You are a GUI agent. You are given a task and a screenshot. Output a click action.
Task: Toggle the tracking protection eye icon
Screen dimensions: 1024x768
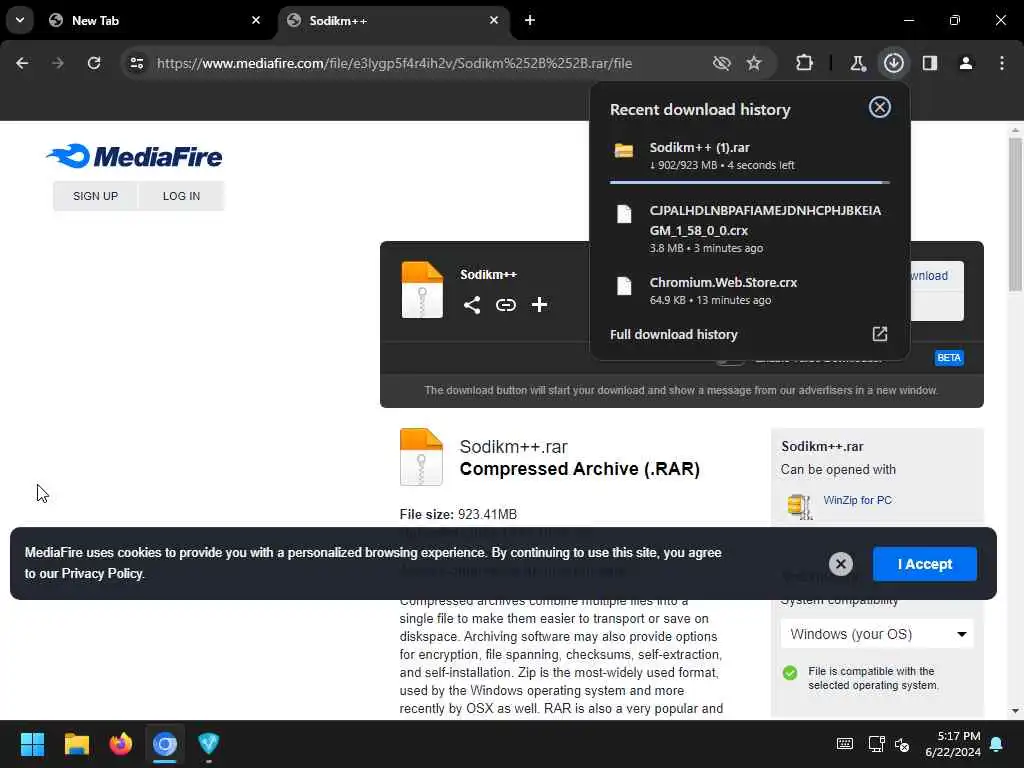[x=722, y=63]
